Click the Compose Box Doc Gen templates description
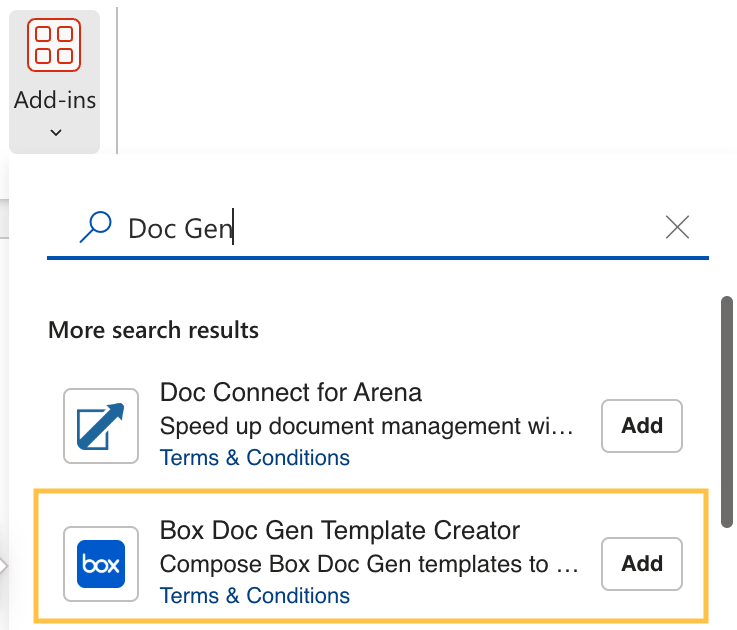 pyautogui.click(x=369, y=564)
